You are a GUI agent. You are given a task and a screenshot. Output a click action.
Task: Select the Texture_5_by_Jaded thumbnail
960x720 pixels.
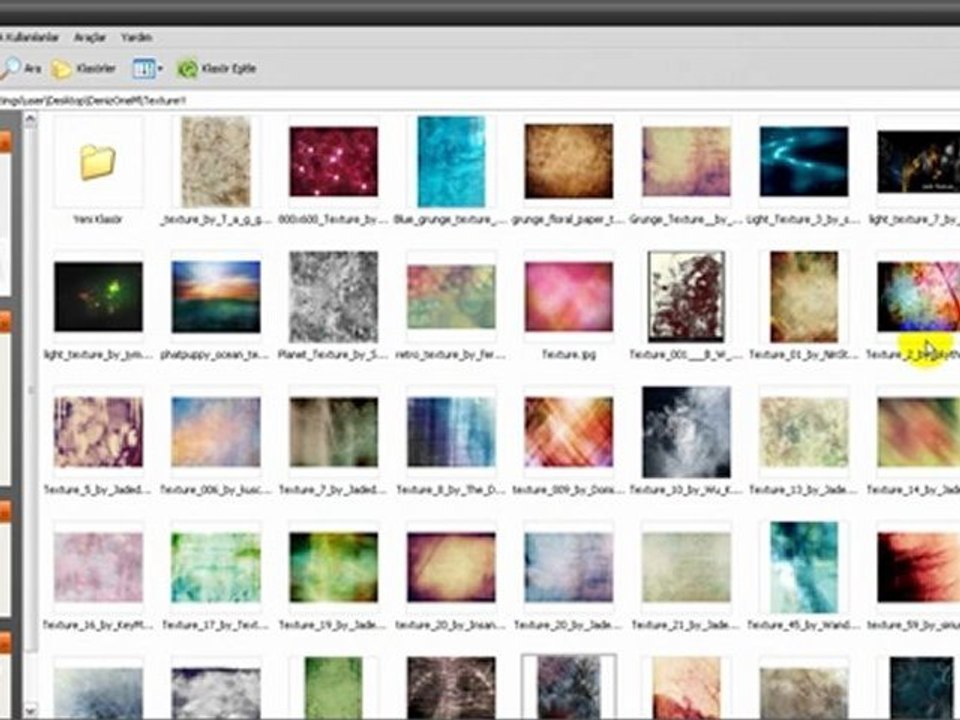98,432
